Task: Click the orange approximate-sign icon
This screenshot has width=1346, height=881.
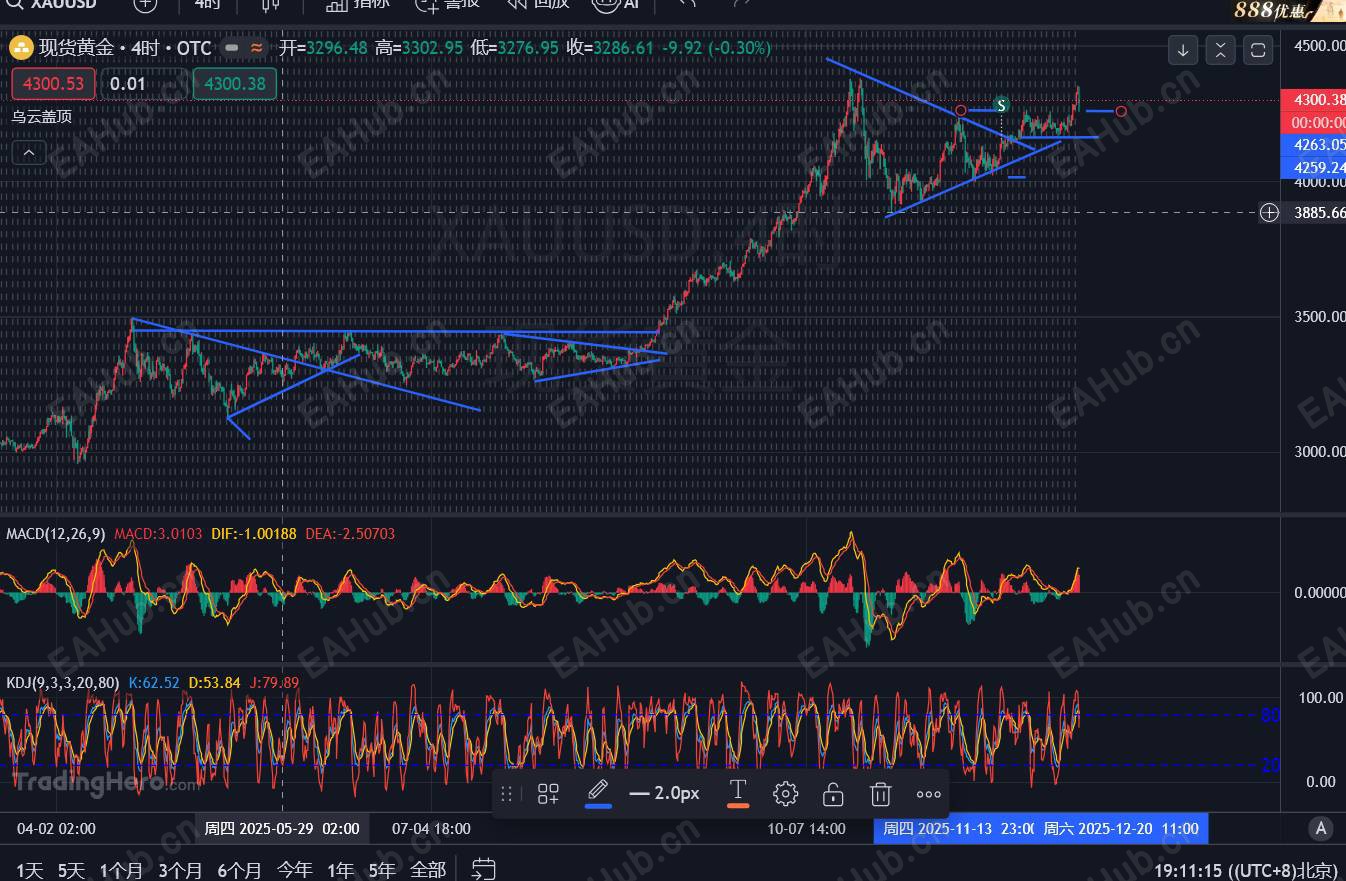Action: (x=257, y=47)
